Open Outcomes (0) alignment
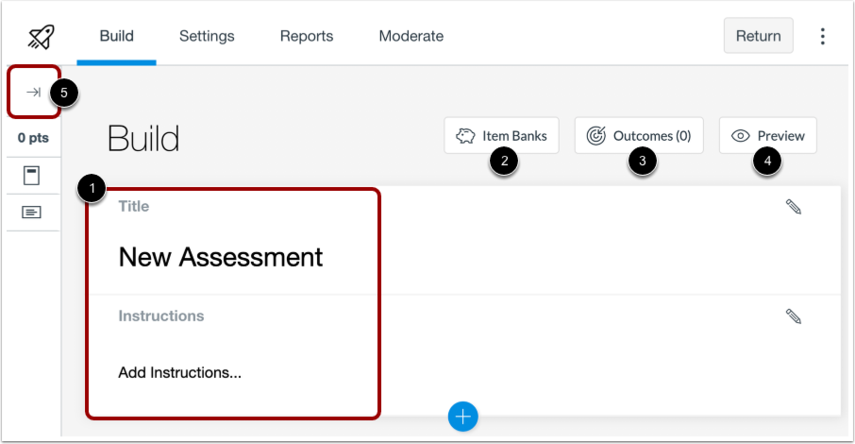The height and width of the screenshot is (444, 855). [x=639, y=135]
